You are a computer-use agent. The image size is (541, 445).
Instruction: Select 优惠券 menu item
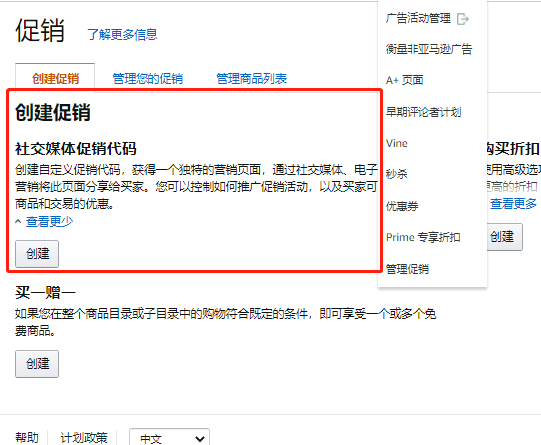tap(402, 206)
